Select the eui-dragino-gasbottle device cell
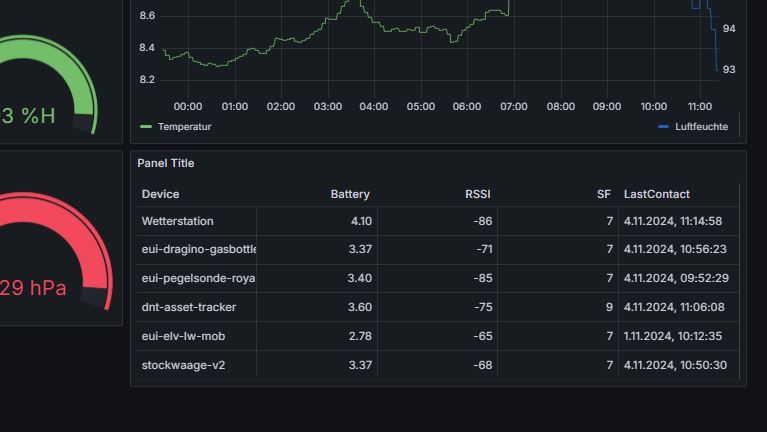The height and width of the screenshot is (432, 767). 199,249
